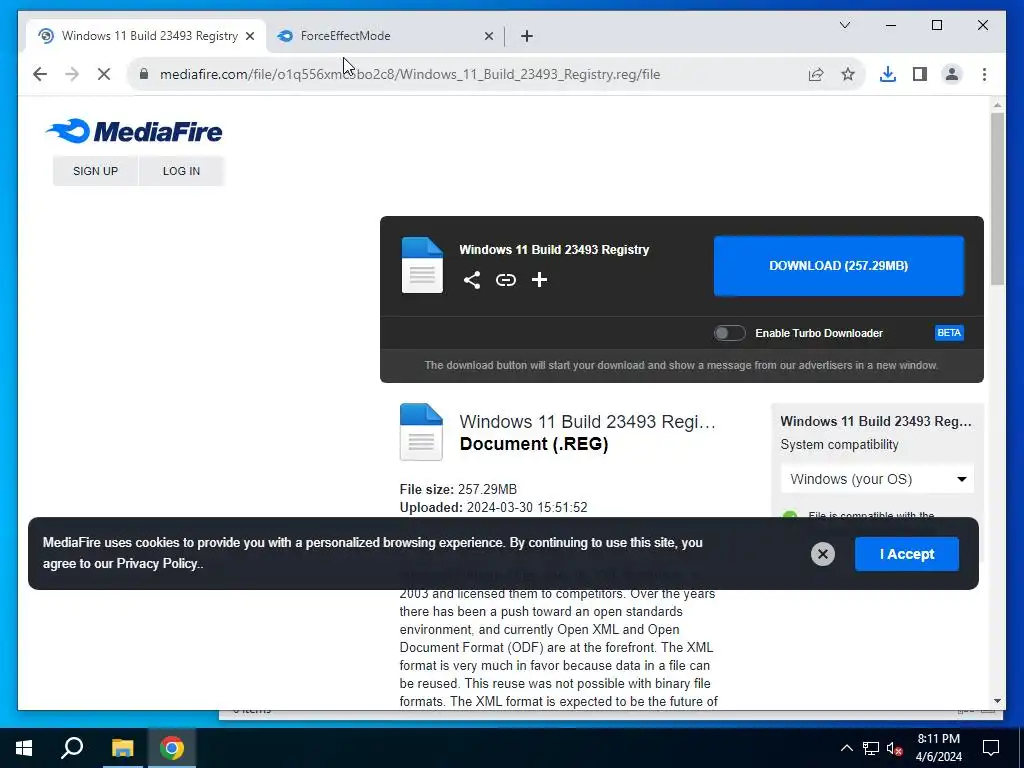This screenshot has width=1024, height=768.
Task: Click the SIGN UP button
Action: (x=95, y=171)
